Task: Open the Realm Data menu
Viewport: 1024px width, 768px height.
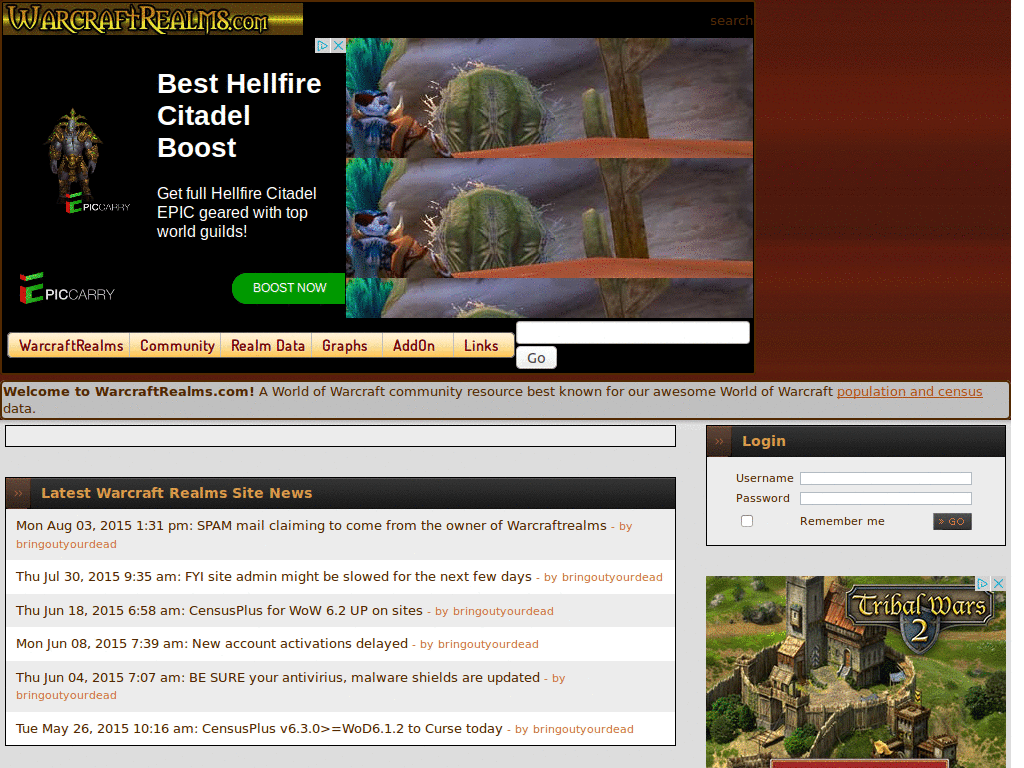Action: pyautogui.click(x=268, y=345)
